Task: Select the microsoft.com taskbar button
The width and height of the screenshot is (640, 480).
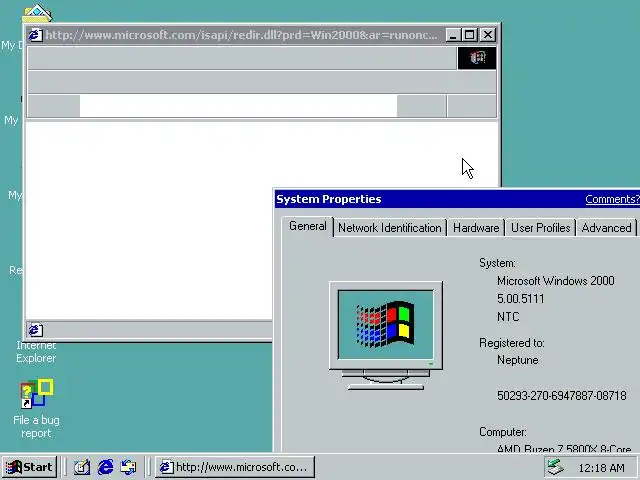Action: 235,467
